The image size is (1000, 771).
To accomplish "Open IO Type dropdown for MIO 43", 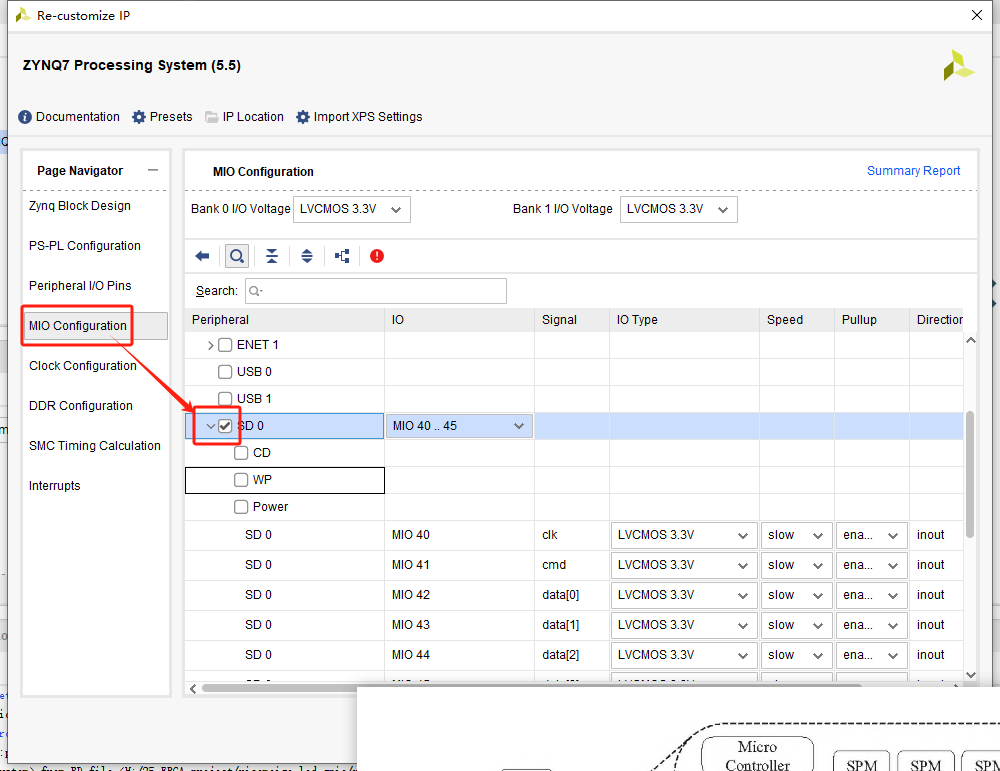I will click(684, 625).
